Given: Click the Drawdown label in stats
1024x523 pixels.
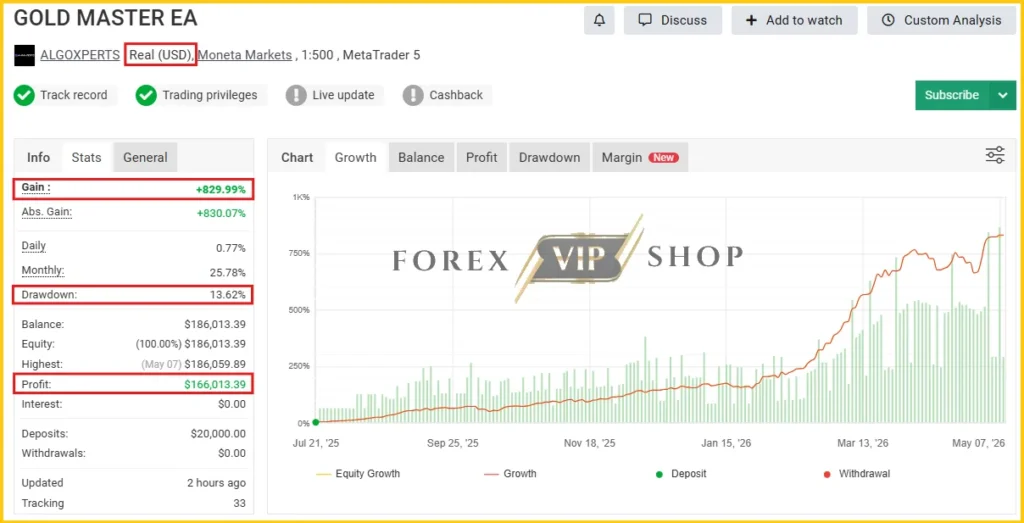Looking at the screenshot, I should click(x=49, y=294).
